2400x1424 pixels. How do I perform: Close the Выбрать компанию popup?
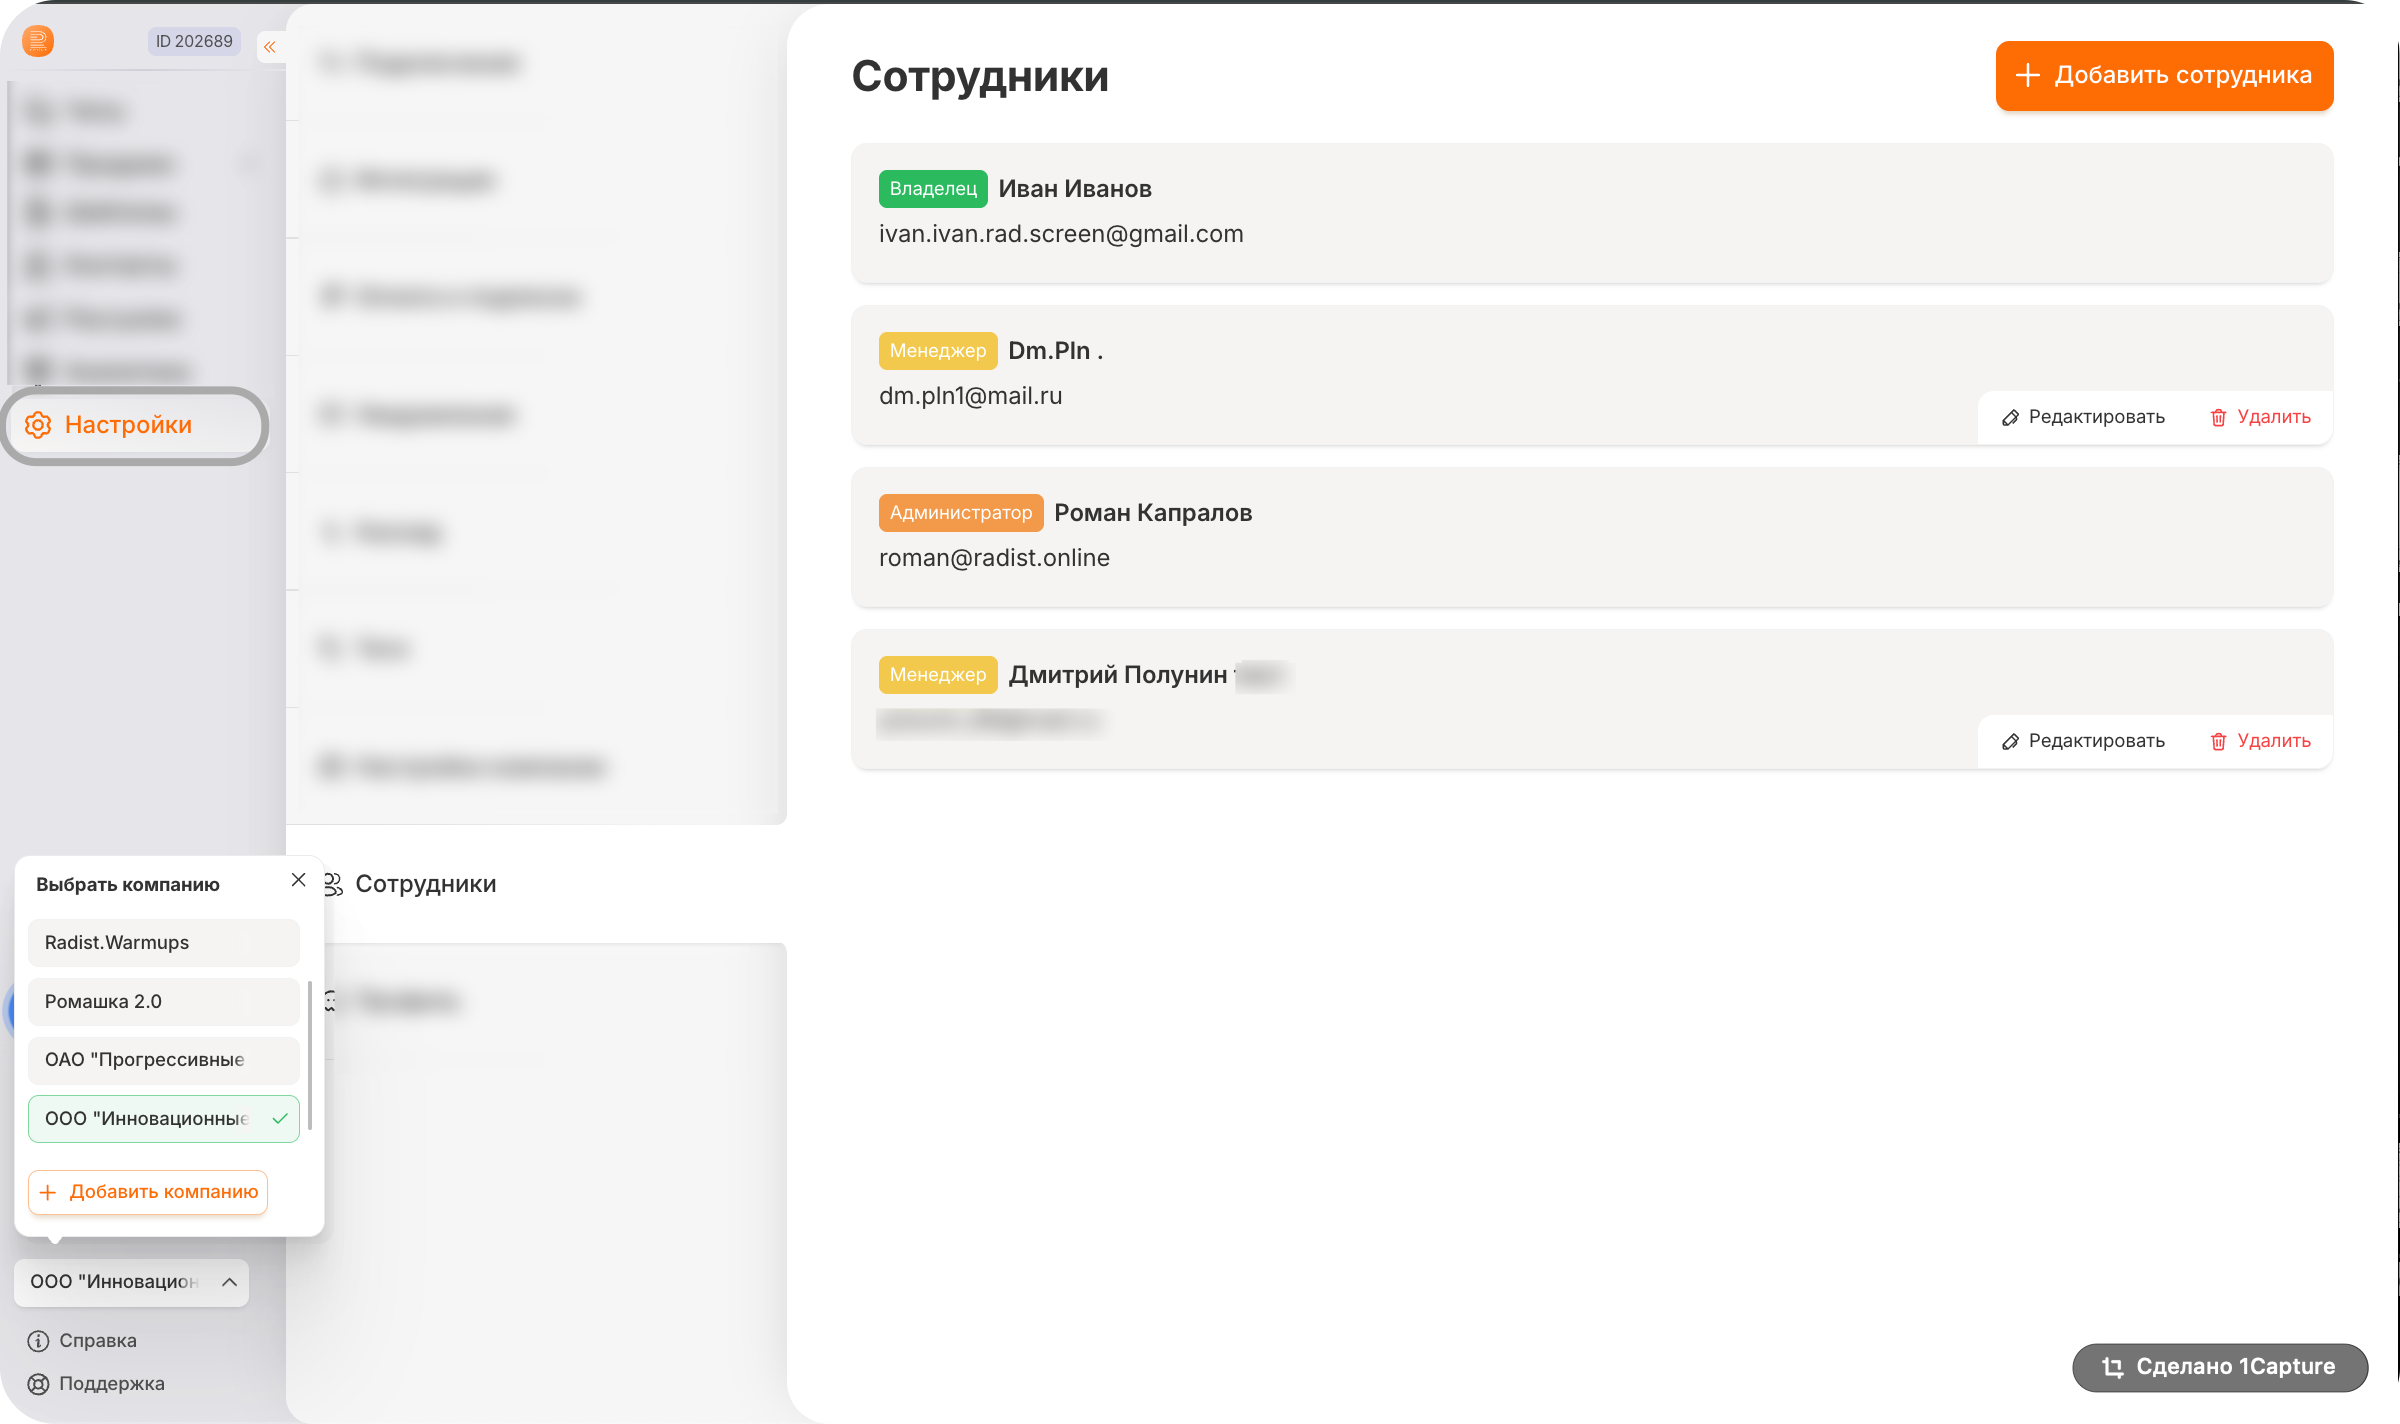(298, 880)
